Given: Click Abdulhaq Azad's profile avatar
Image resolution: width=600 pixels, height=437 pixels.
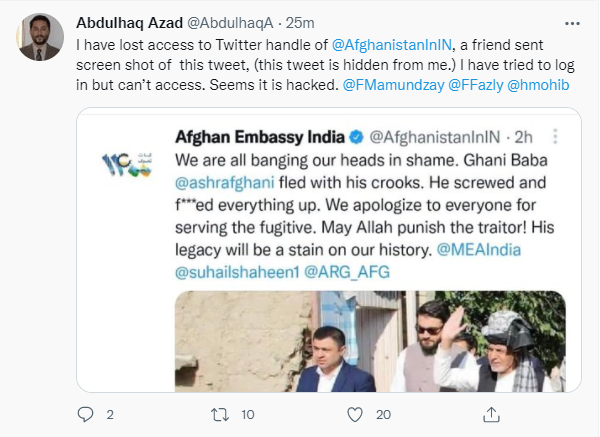Looking at the screenshot, I should tap(38, 38).
